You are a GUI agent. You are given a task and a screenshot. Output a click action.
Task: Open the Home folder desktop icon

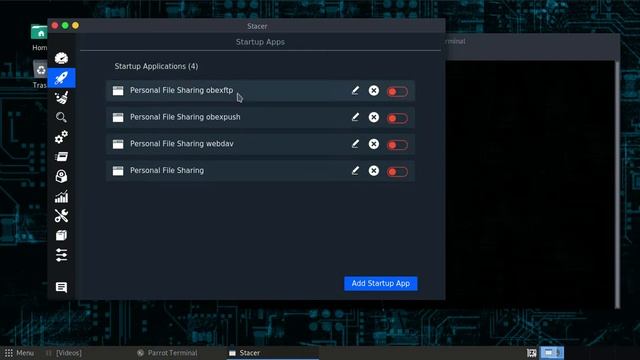[x=40, y=37]
